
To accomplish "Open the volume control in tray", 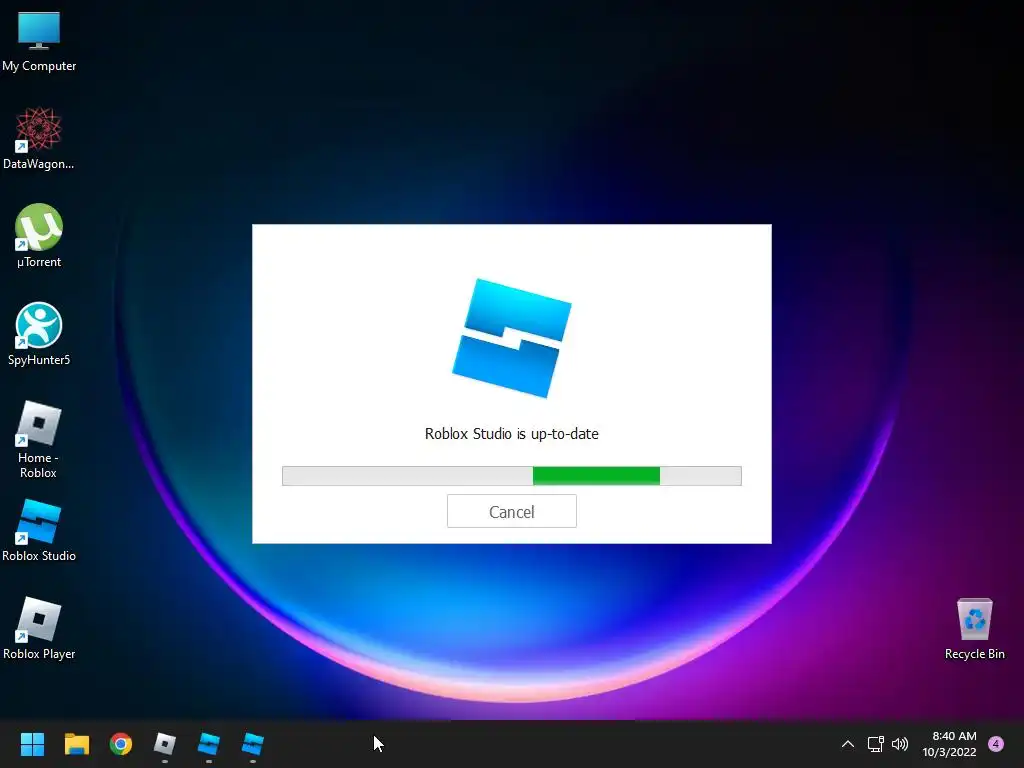I will click(900, 744).
